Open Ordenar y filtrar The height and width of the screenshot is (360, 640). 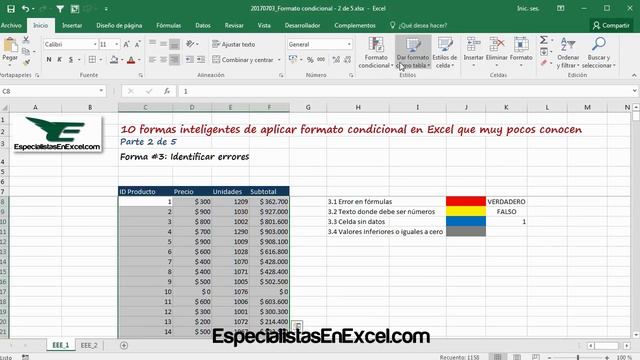[x=568, y=53]
